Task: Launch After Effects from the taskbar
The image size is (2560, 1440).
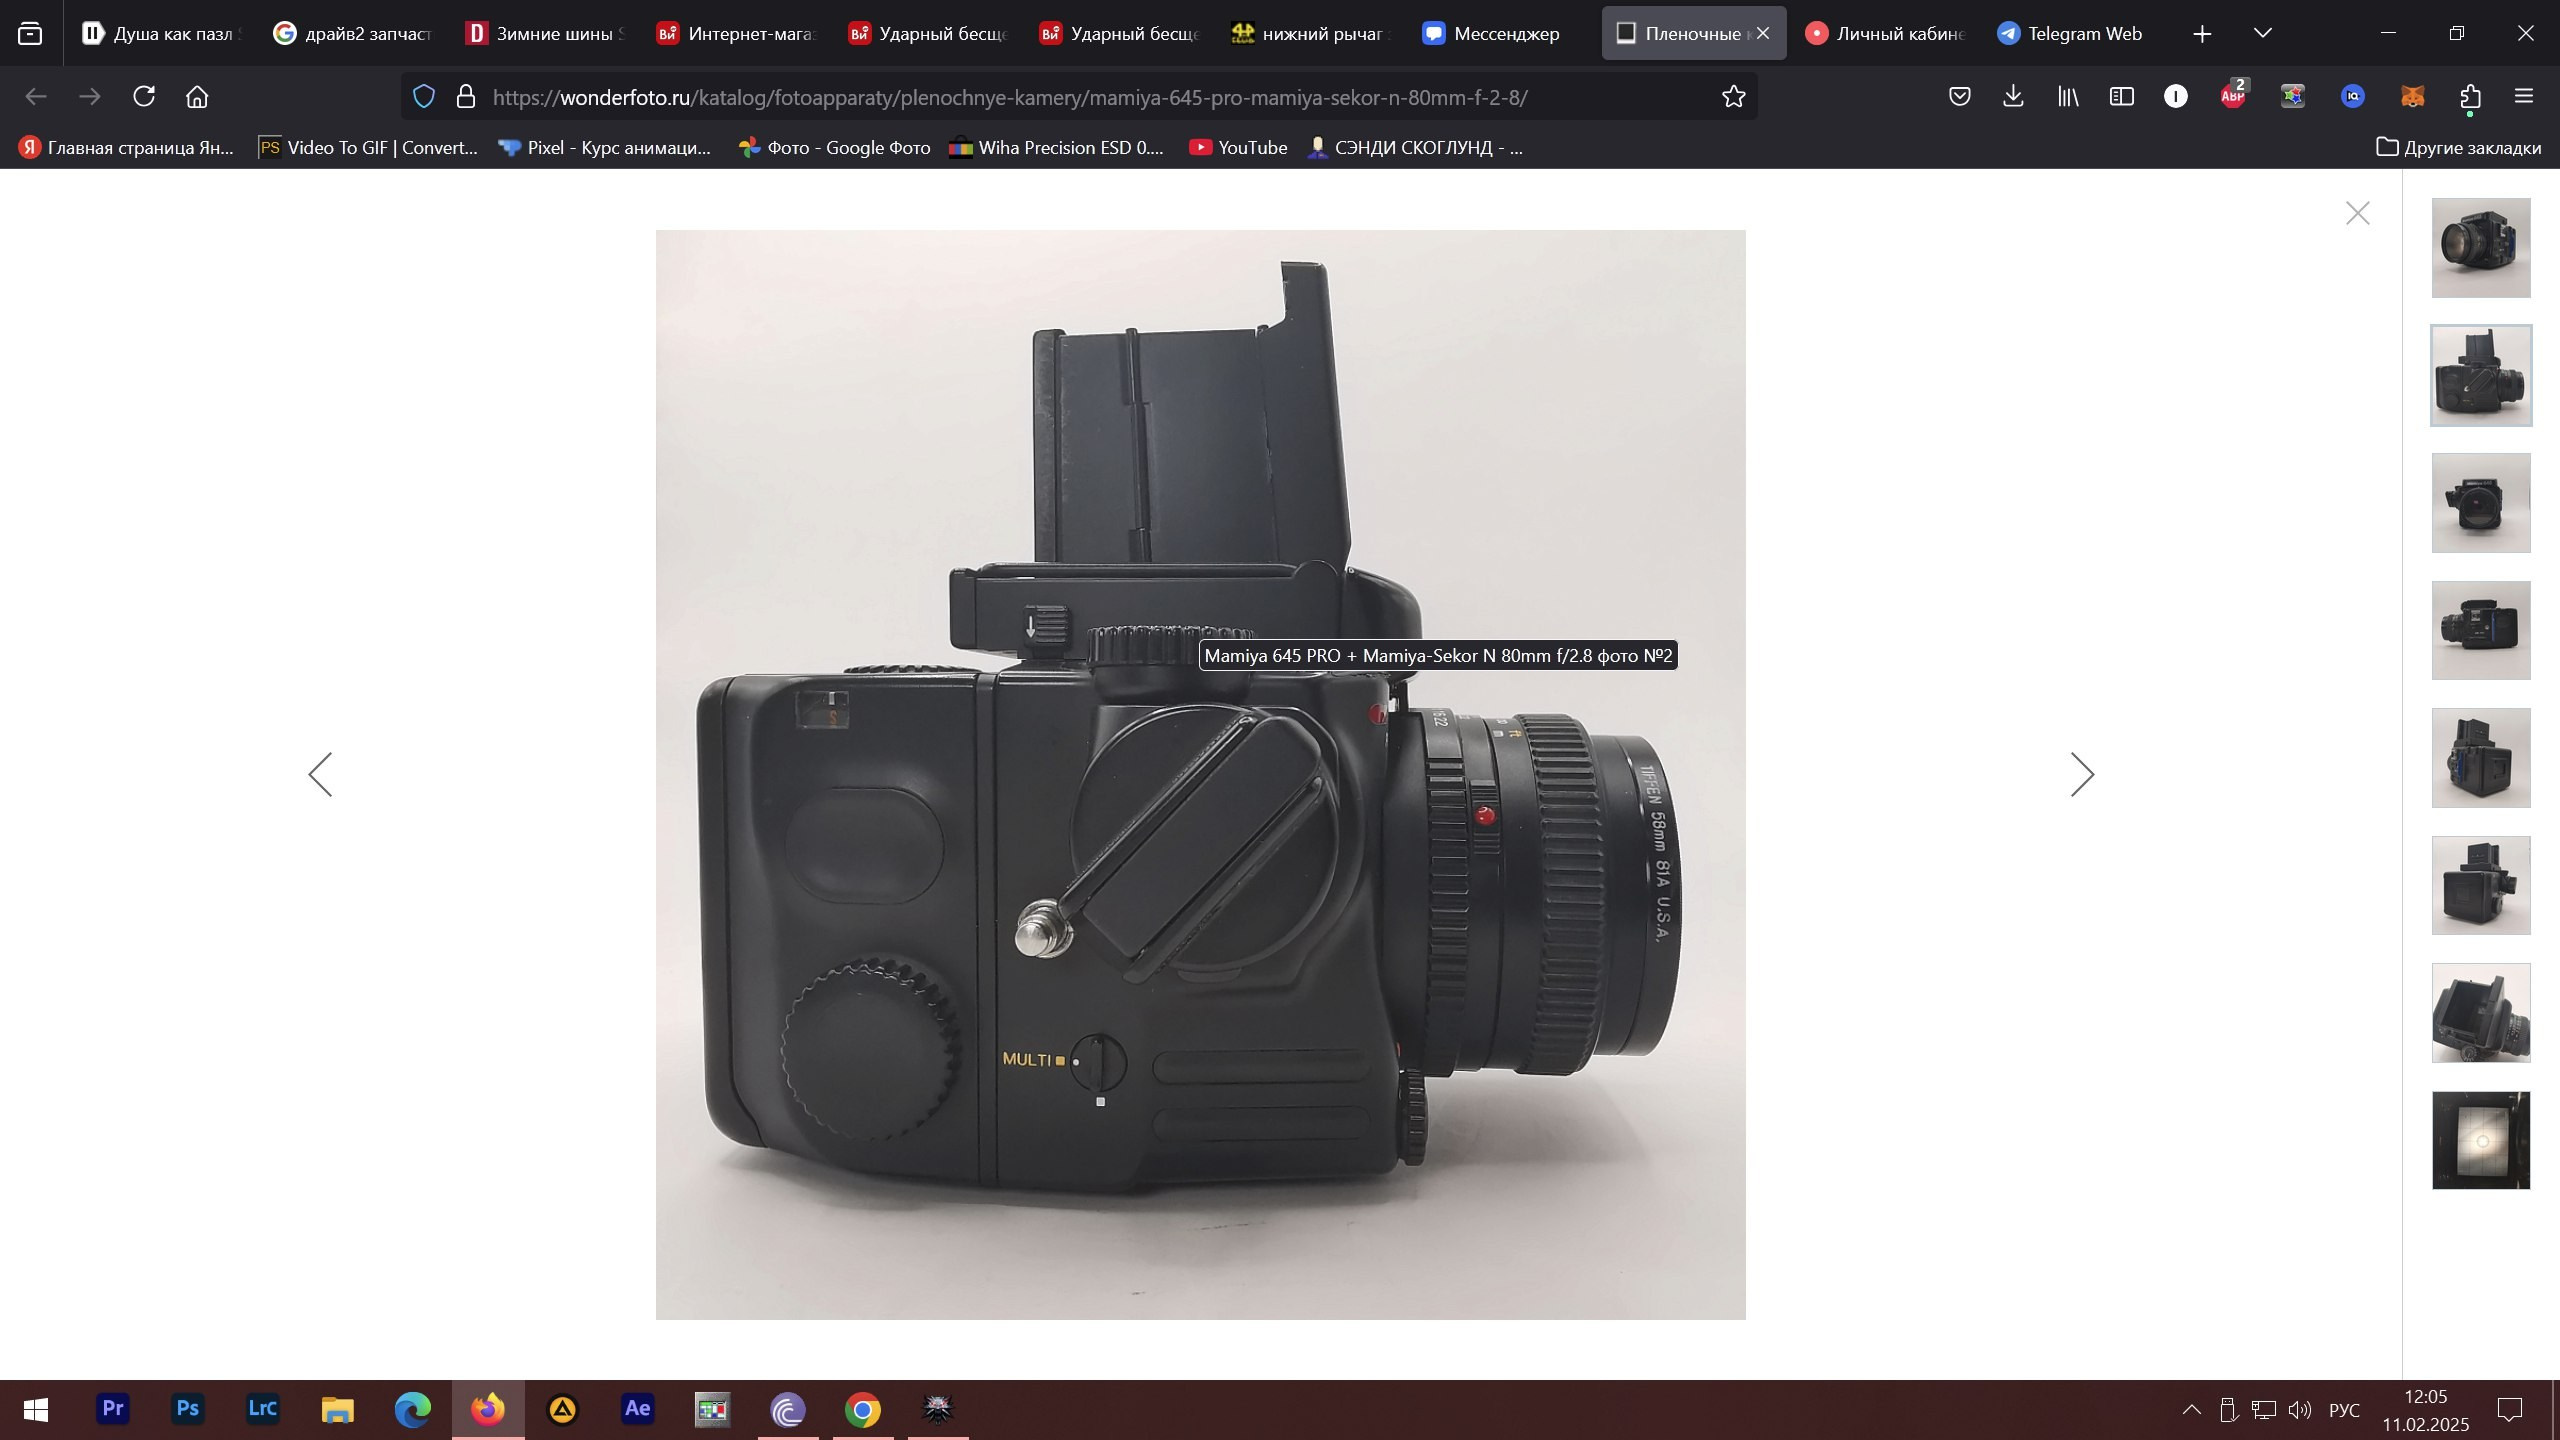Action: [637, 1408]
